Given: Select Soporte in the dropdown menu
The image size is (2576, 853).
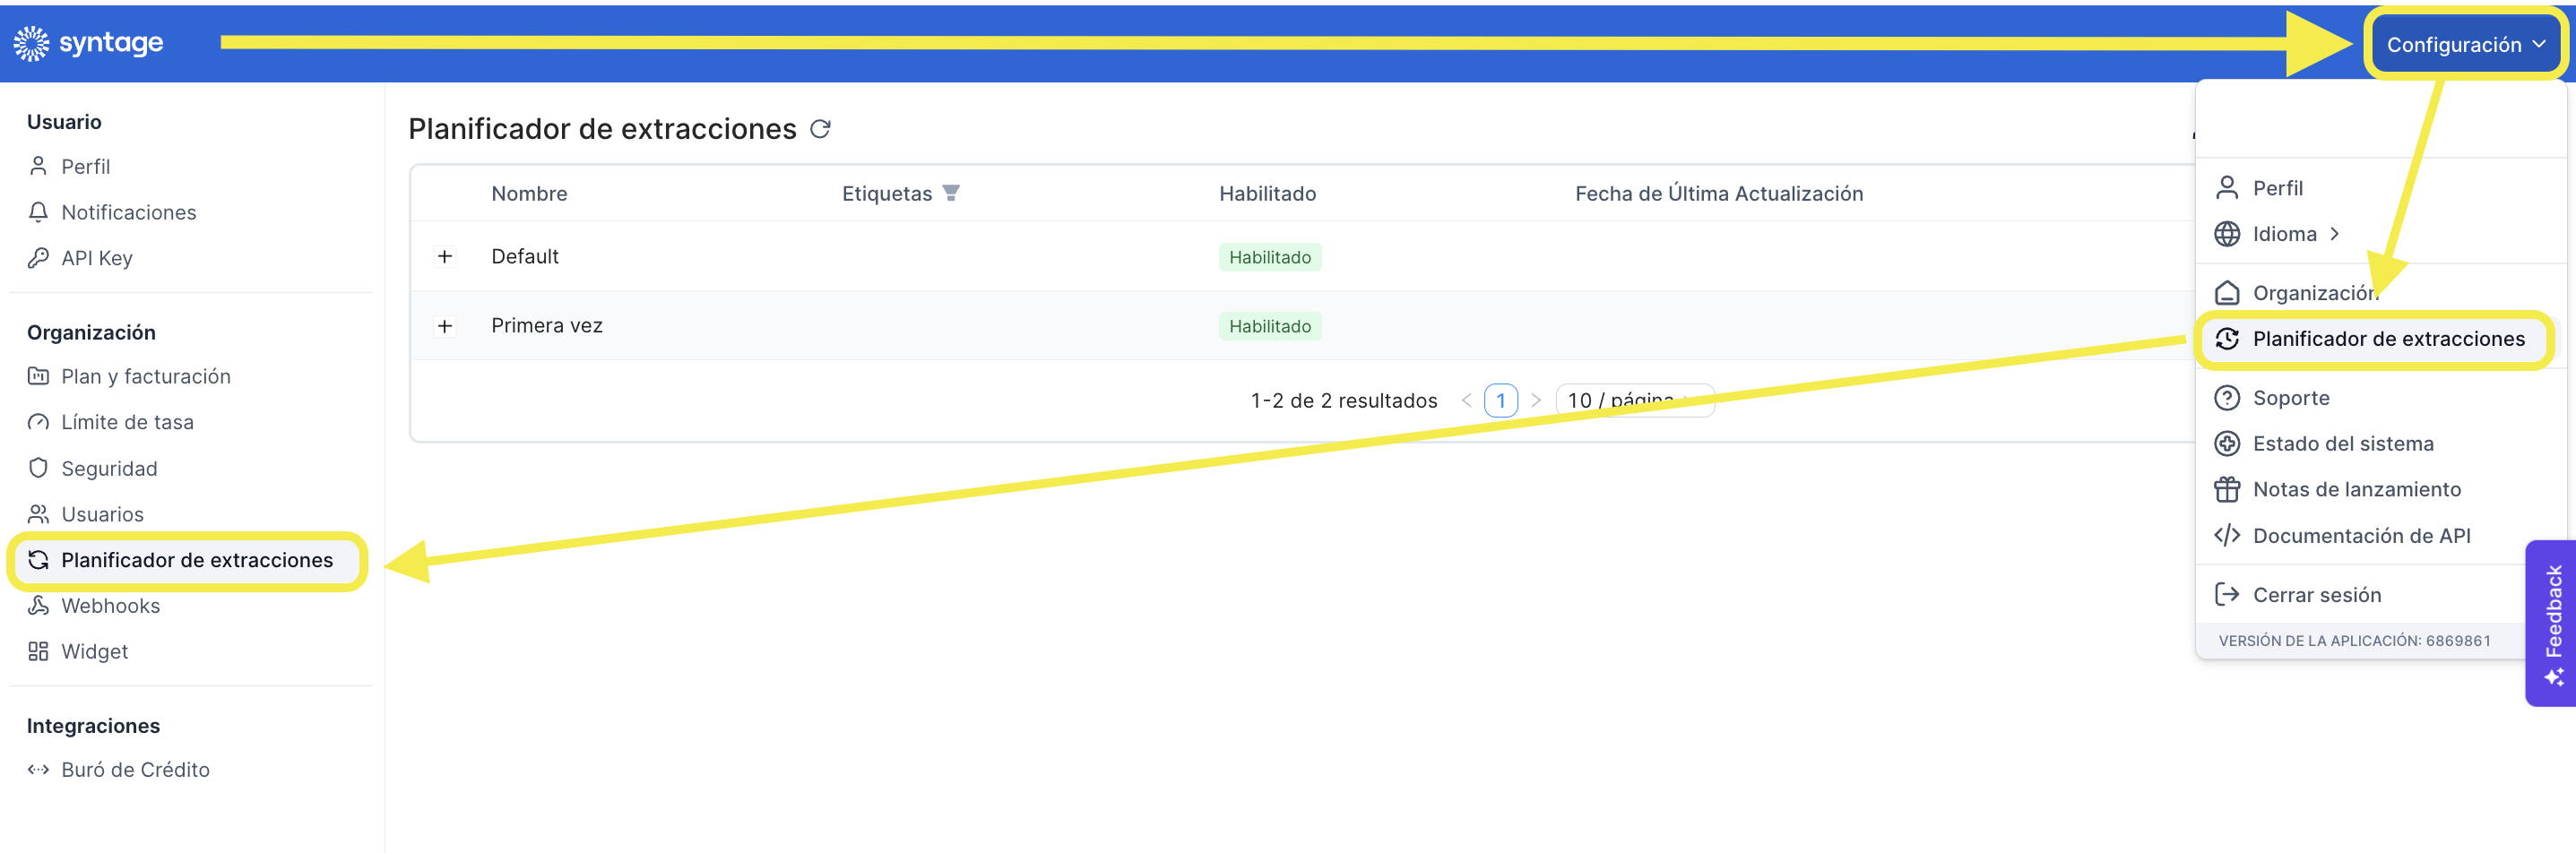Looking at the screenshot, I should [x=2291, y=398].
